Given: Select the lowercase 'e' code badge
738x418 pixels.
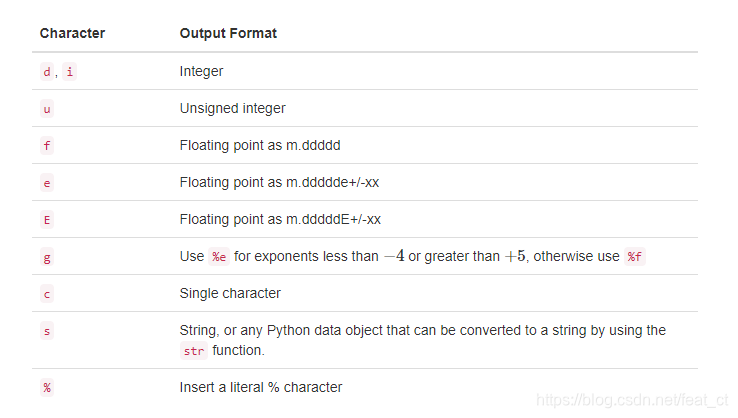Looking at the screenshot, I should point(47,183).
